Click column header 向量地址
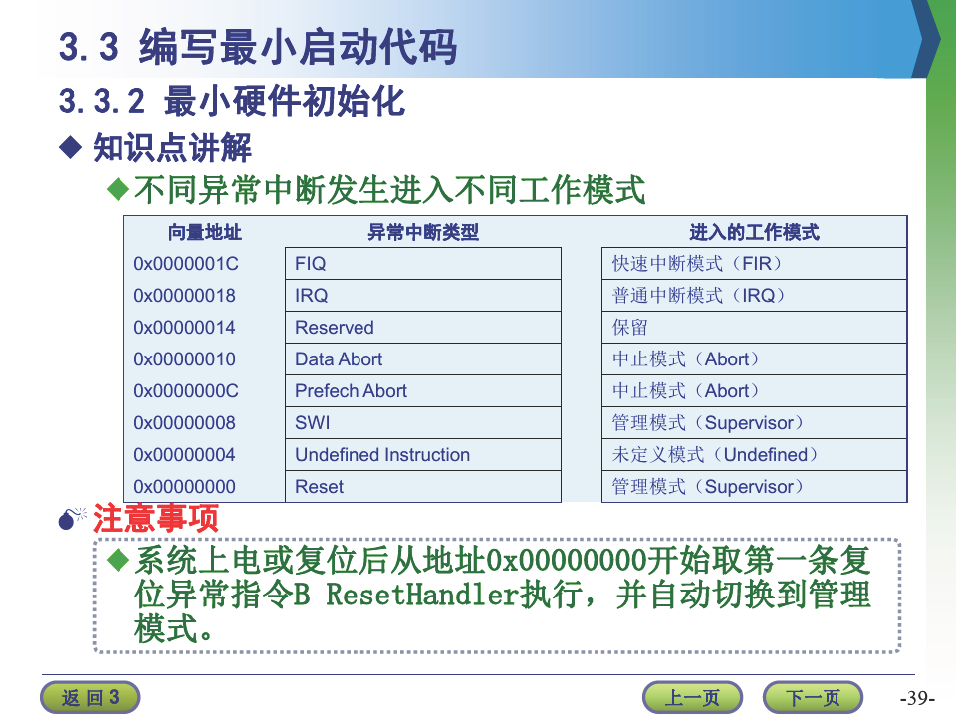This screenshot has width=956, height=717. (205, 232)
